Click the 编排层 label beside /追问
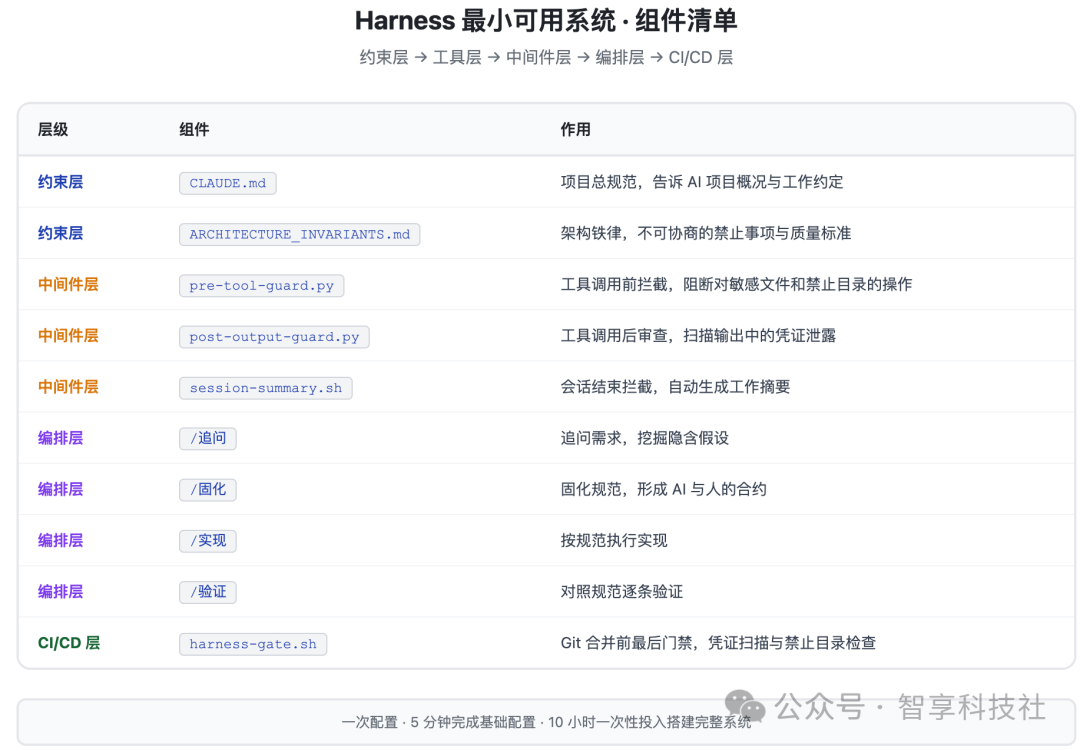1080x750 pixels. 61,438
